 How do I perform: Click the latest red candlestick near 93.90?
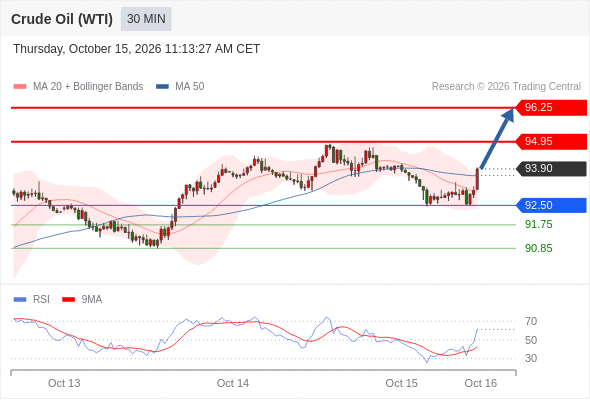coord(477,179)
